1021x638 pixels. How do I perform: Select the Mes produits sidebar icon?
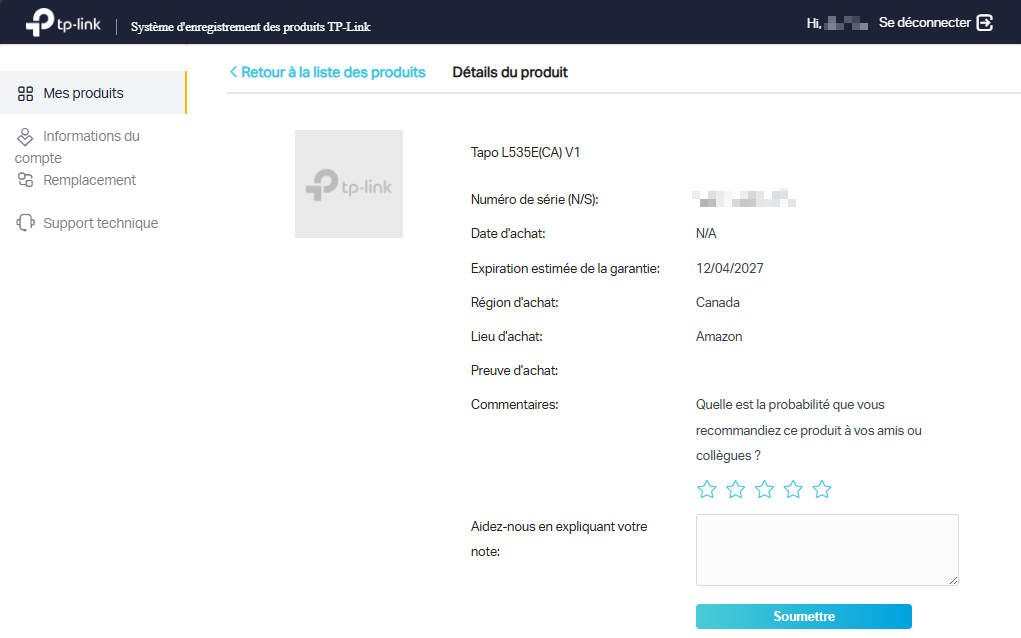24,92
